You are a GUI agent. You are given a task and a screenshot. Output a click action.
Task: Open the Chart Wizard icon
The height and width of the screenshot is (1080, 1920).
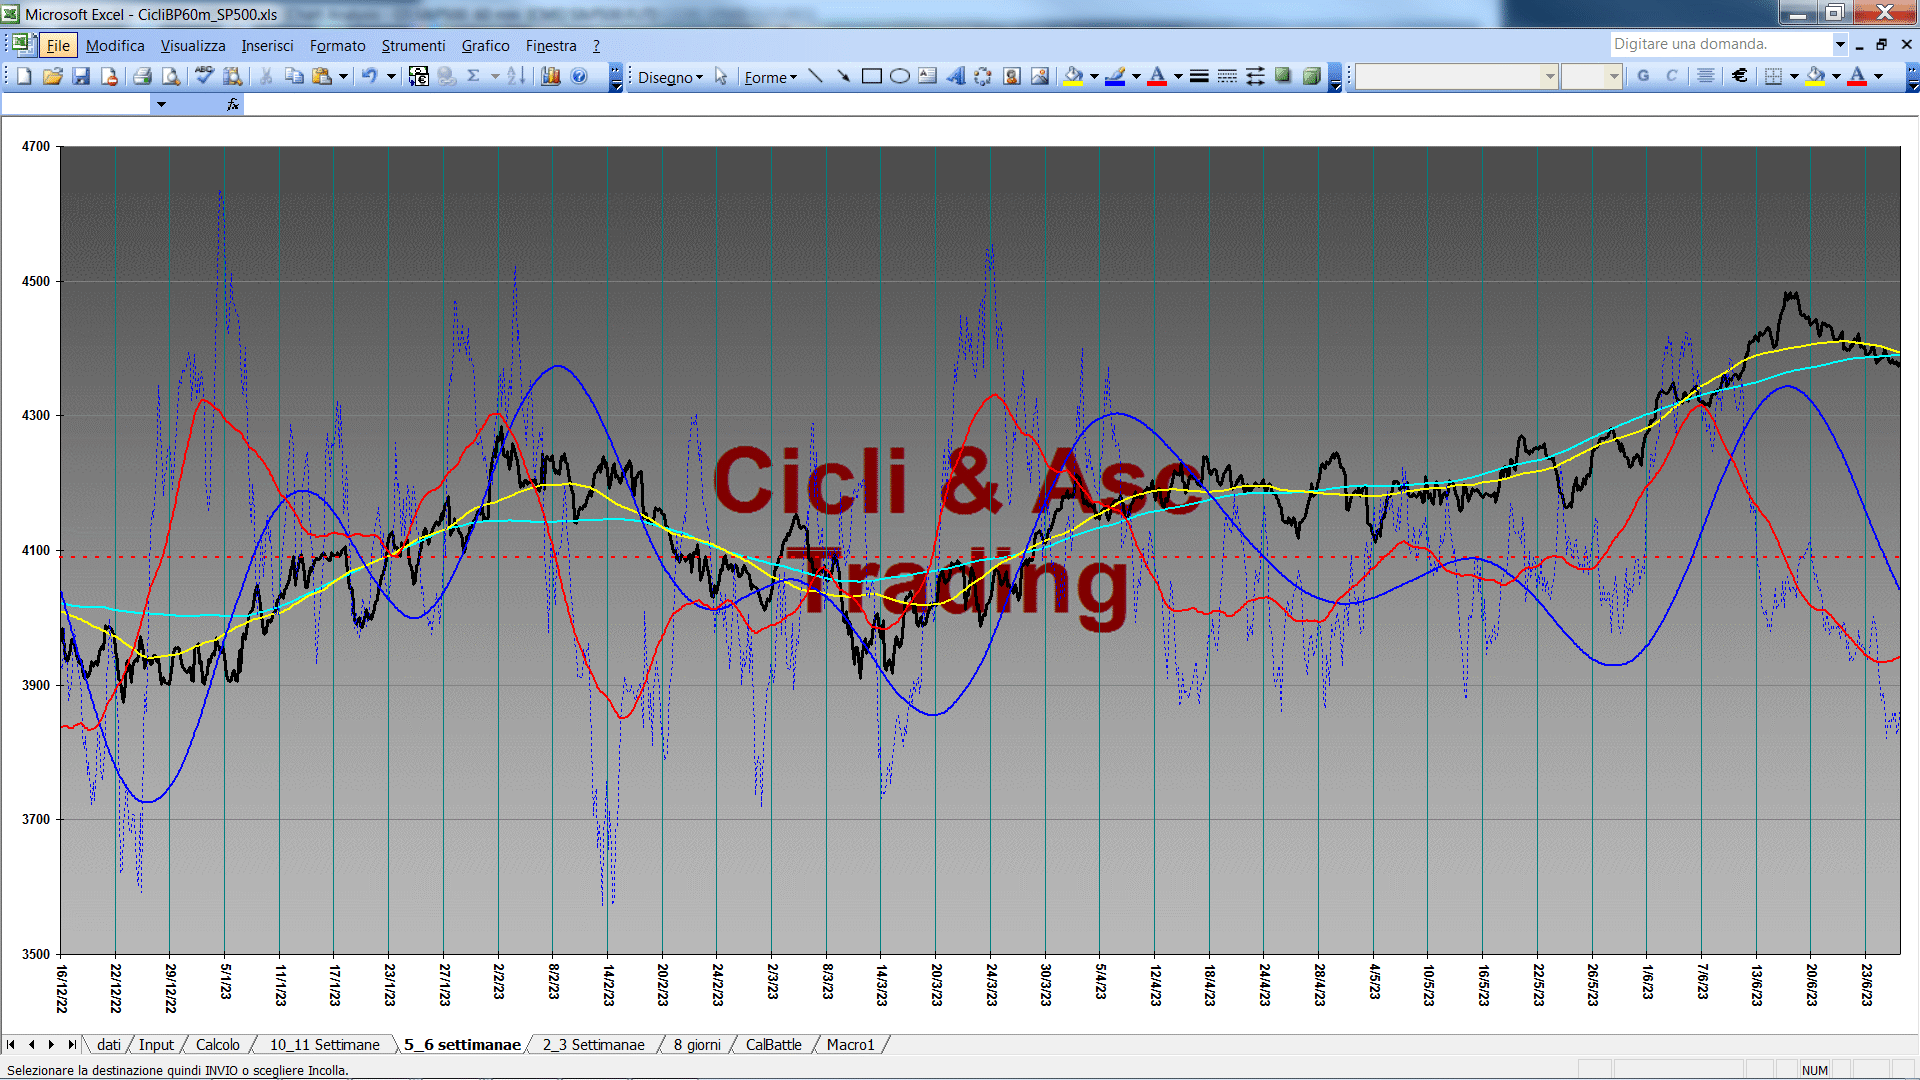(550, 76)
